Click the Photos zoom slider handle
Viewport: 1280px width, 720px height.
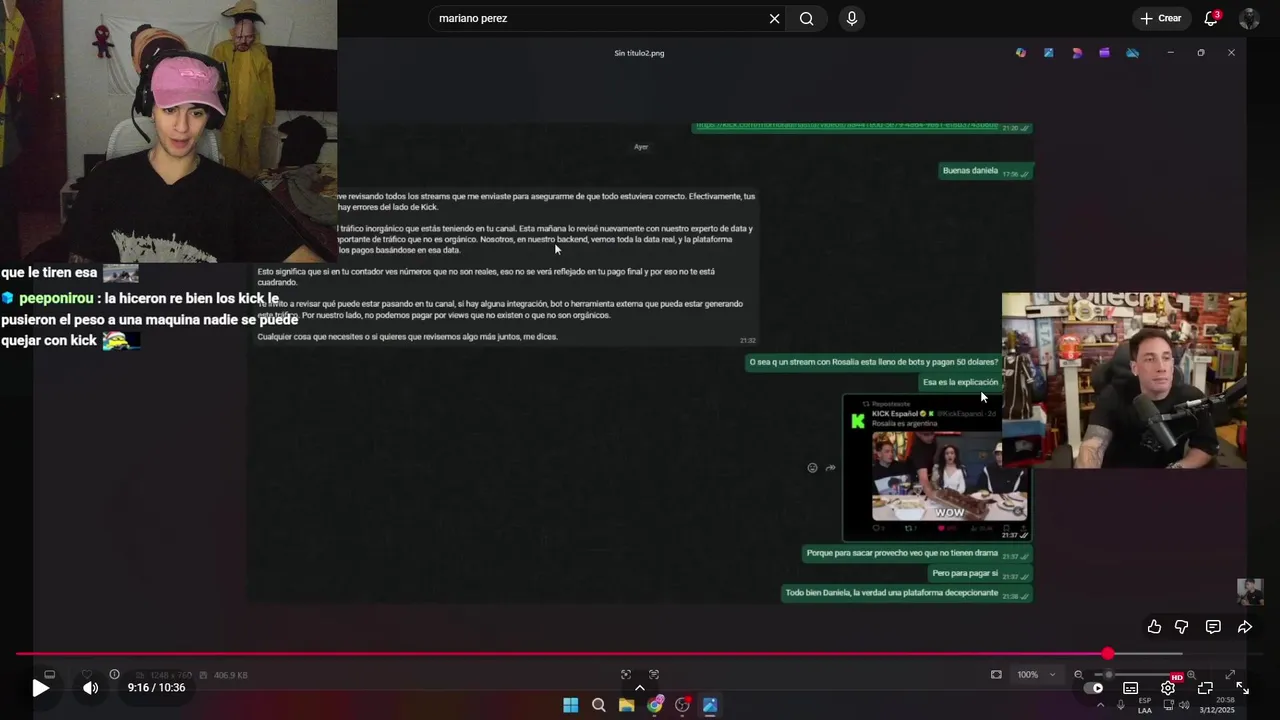1108,675
